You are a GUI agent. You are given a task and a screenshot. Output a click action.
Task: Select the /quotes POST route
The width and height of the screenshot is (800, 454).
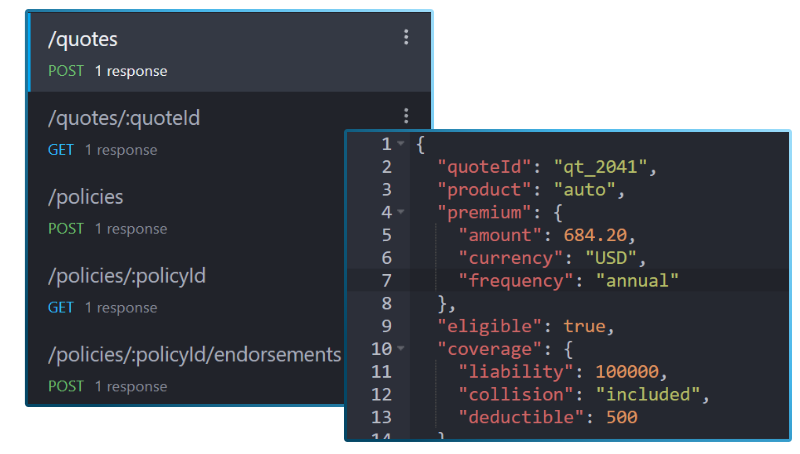(230, 53)
